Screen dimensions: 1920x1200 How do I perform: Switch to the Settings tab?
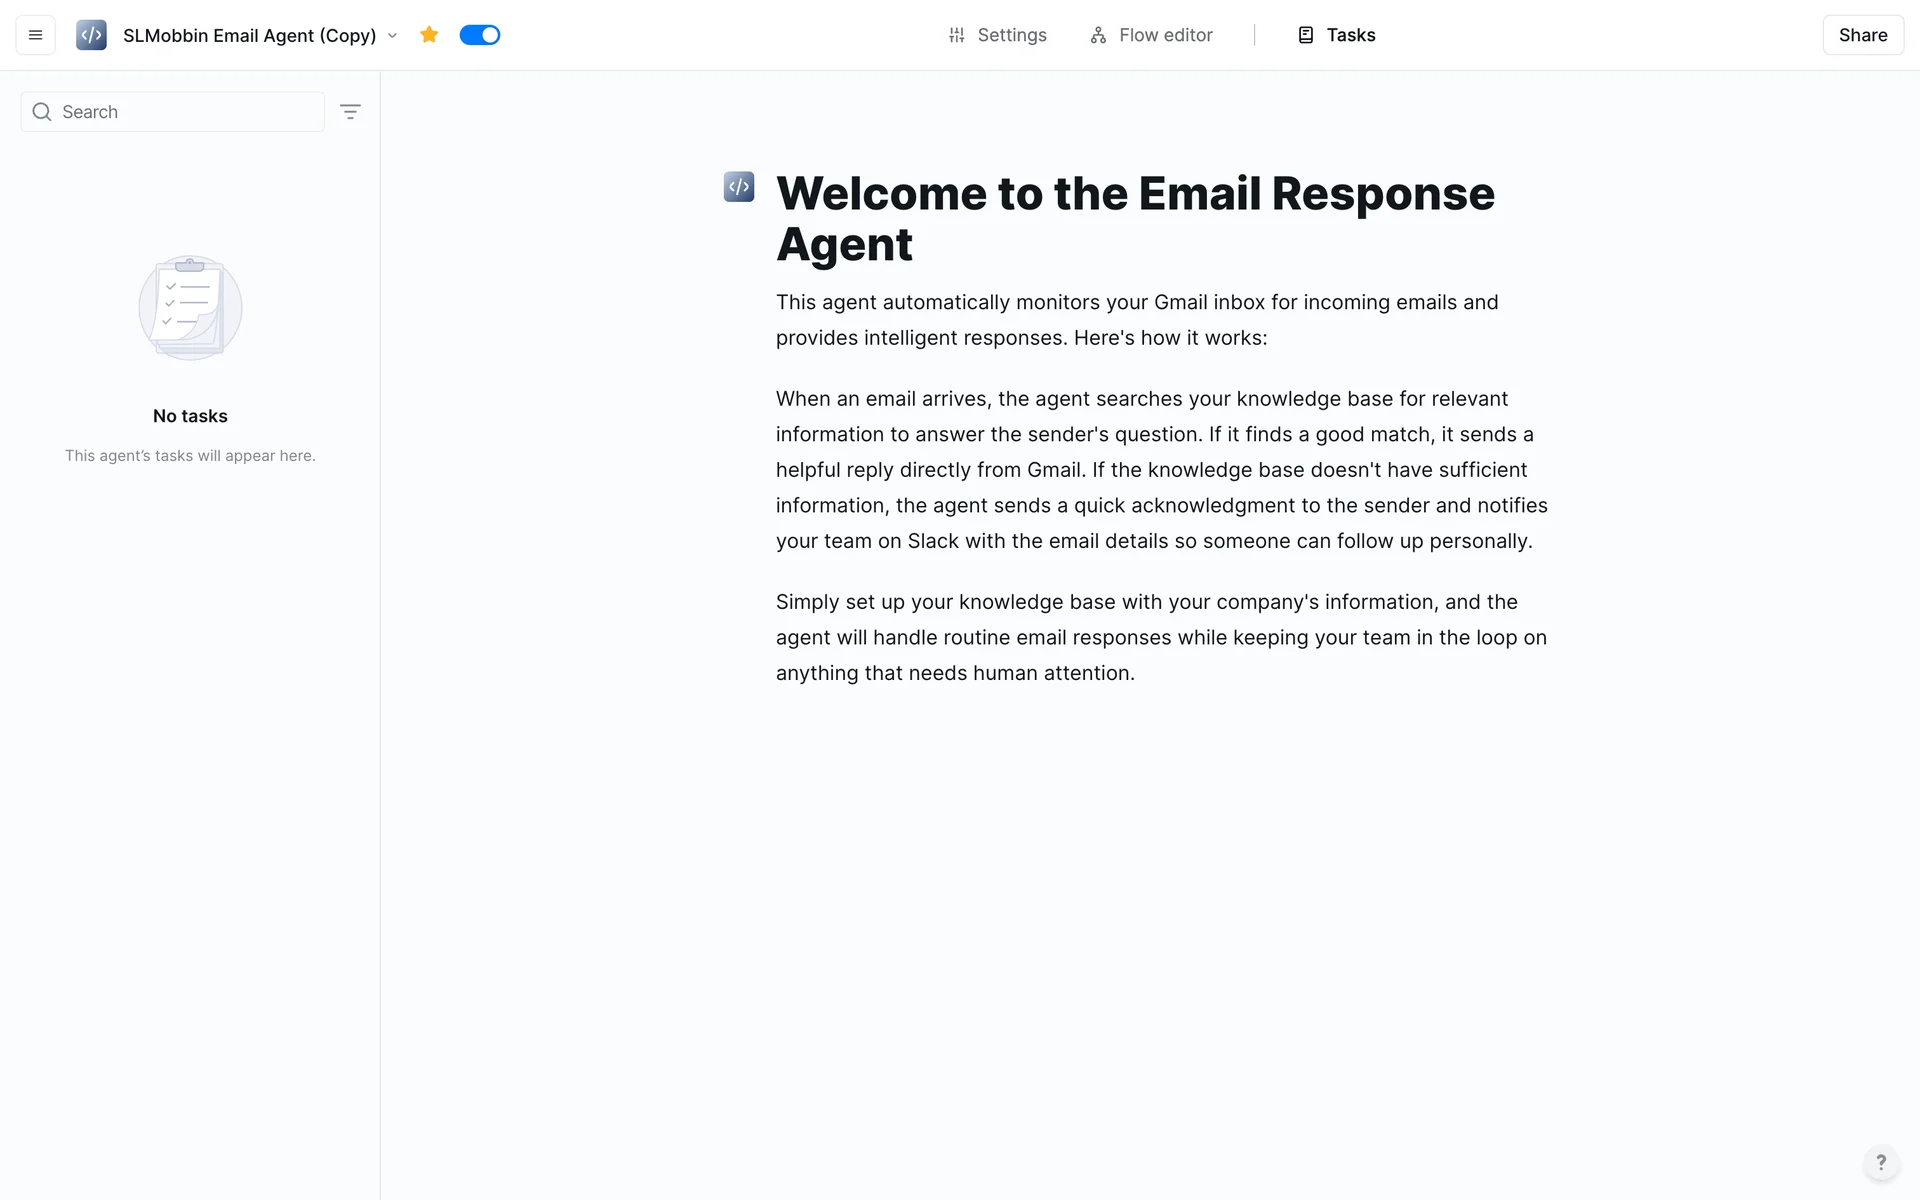[1011, 35]
